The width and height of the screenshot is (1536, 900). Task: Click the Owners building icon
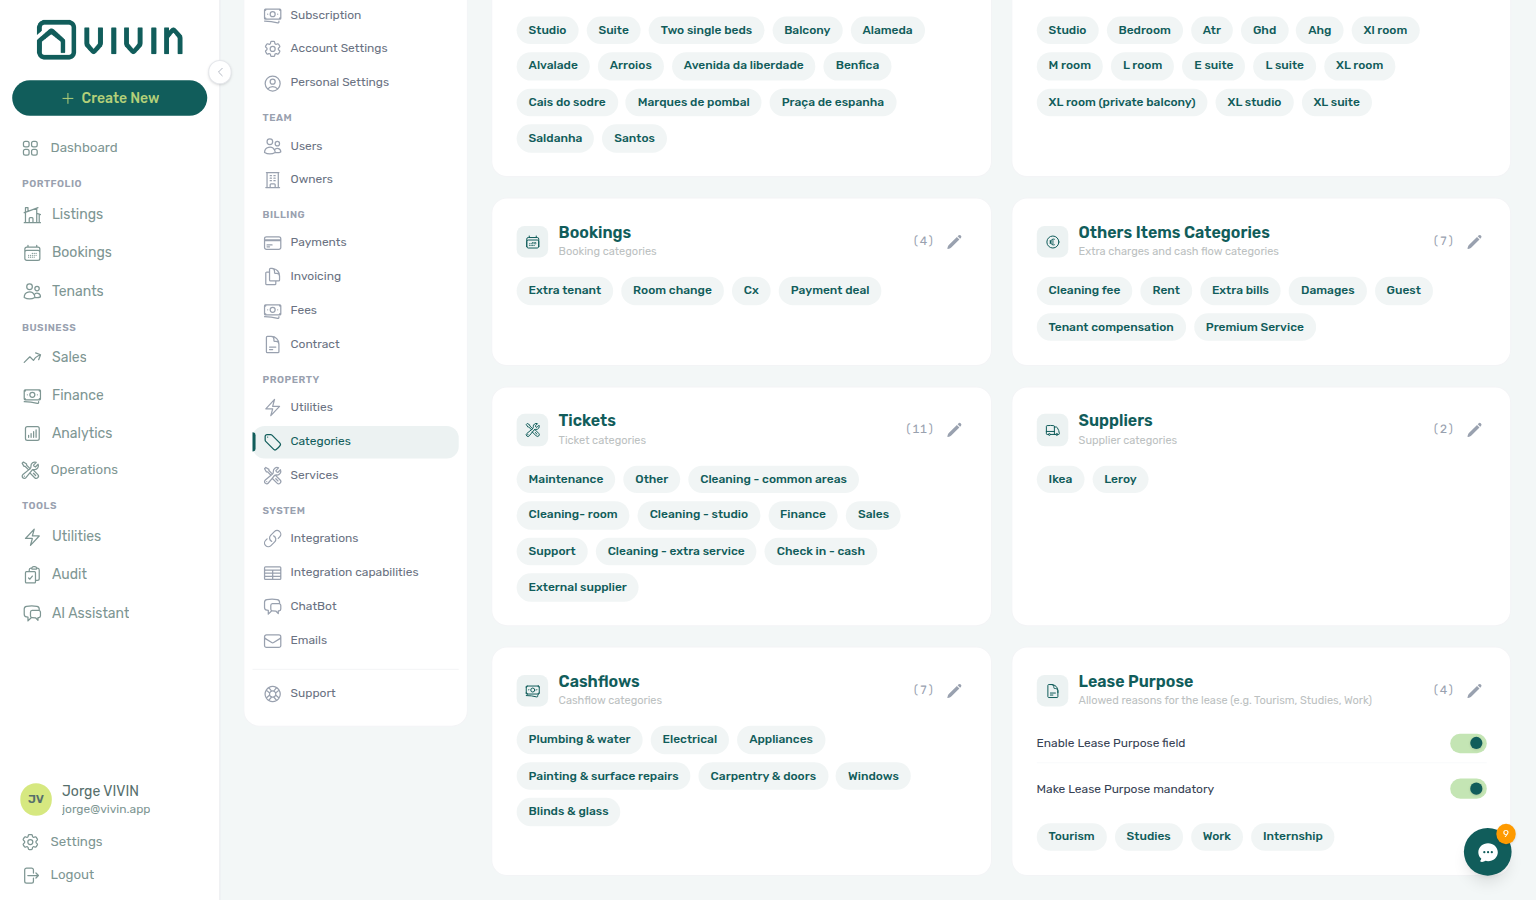pyautogui.click(x=272, y=180)
